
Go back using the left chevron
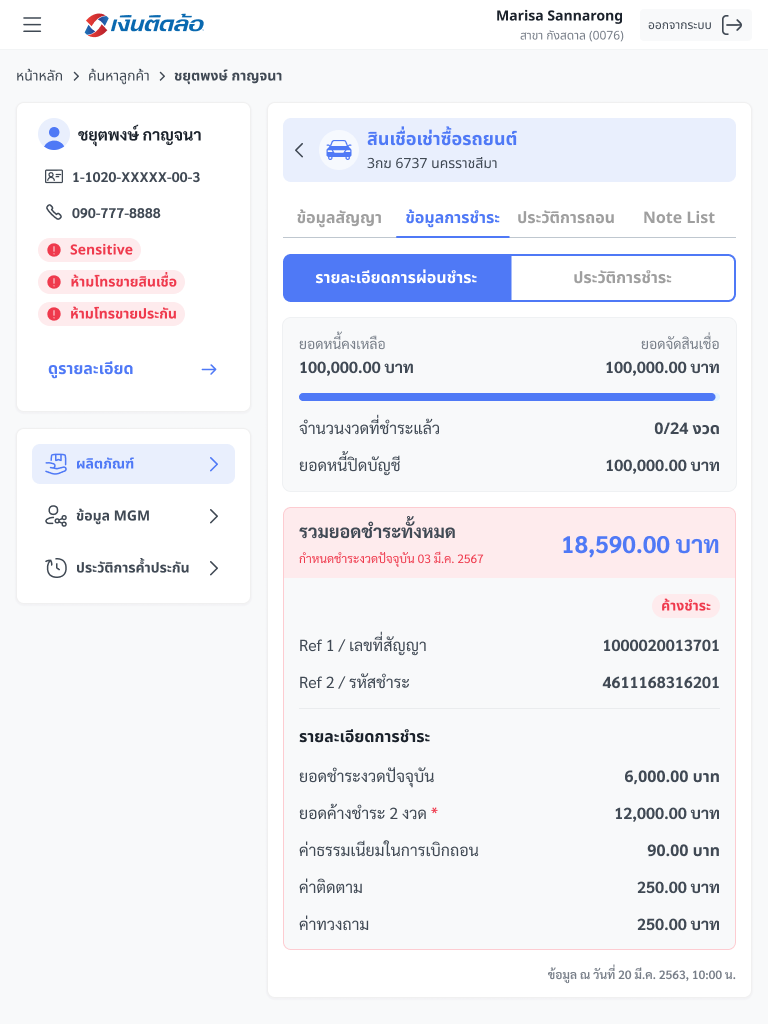point(299,150)
